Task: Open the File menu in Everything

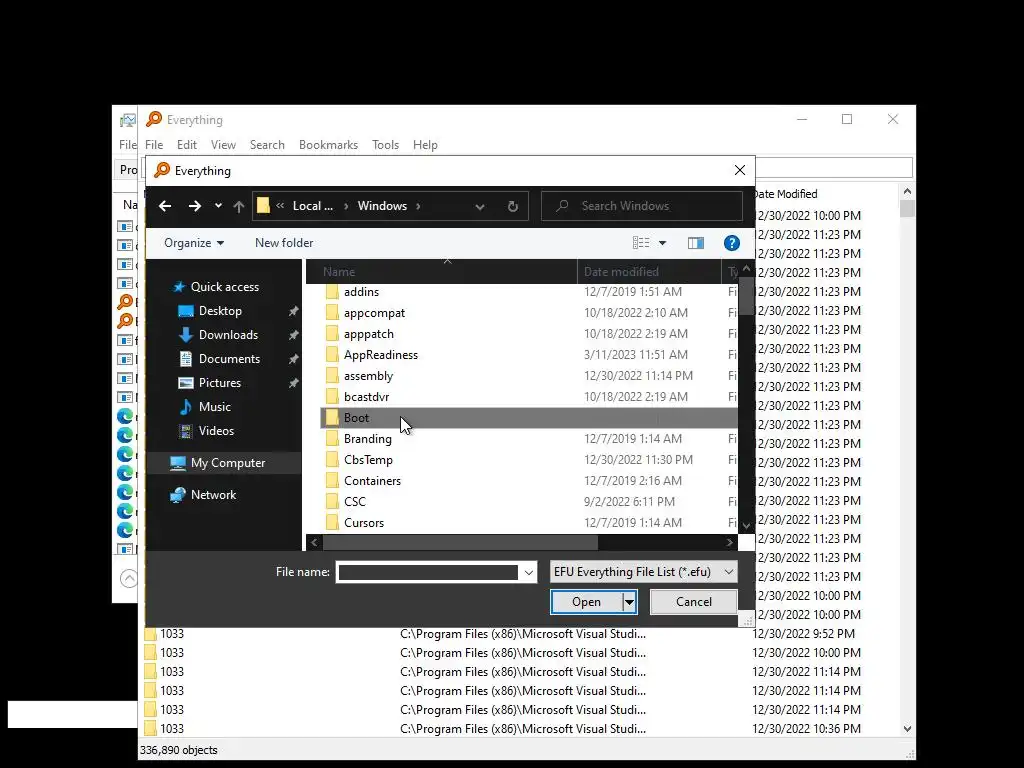Action: (x=154, y=145)
